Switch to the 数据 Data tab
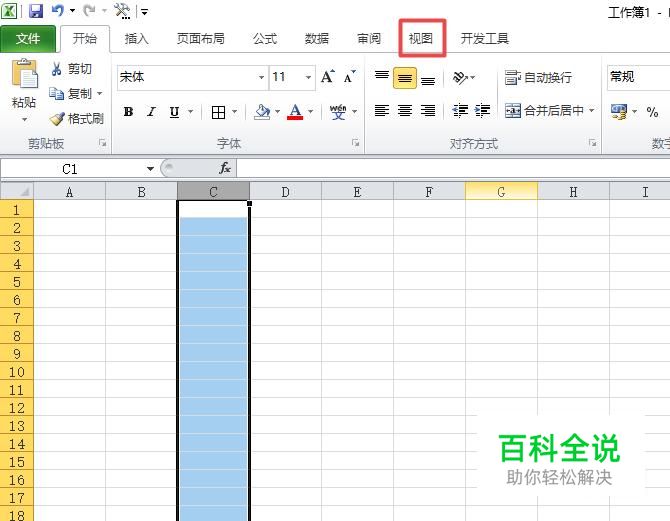 point(317,39)
